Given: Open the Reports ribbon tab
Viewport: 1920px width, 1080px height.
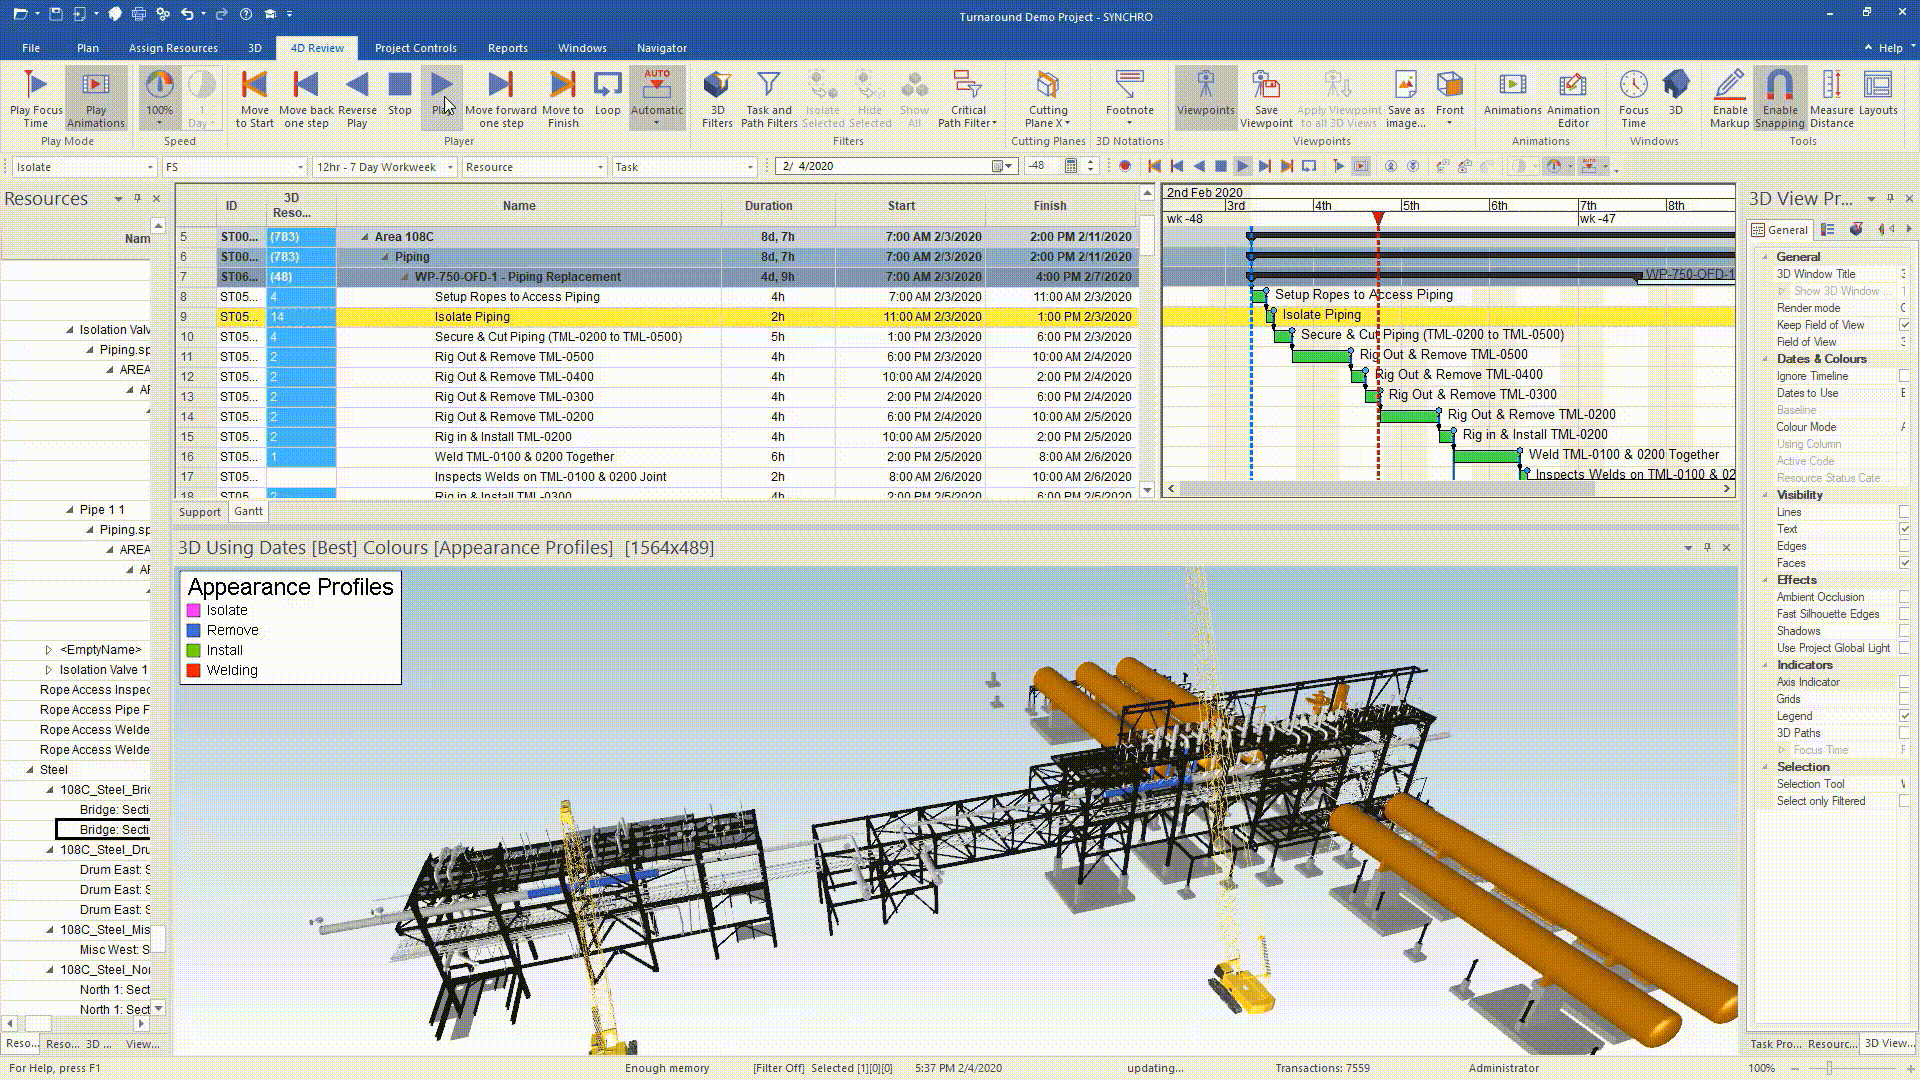Looking at the screenshot, I should pyautogui.click(x=507, y=48).
